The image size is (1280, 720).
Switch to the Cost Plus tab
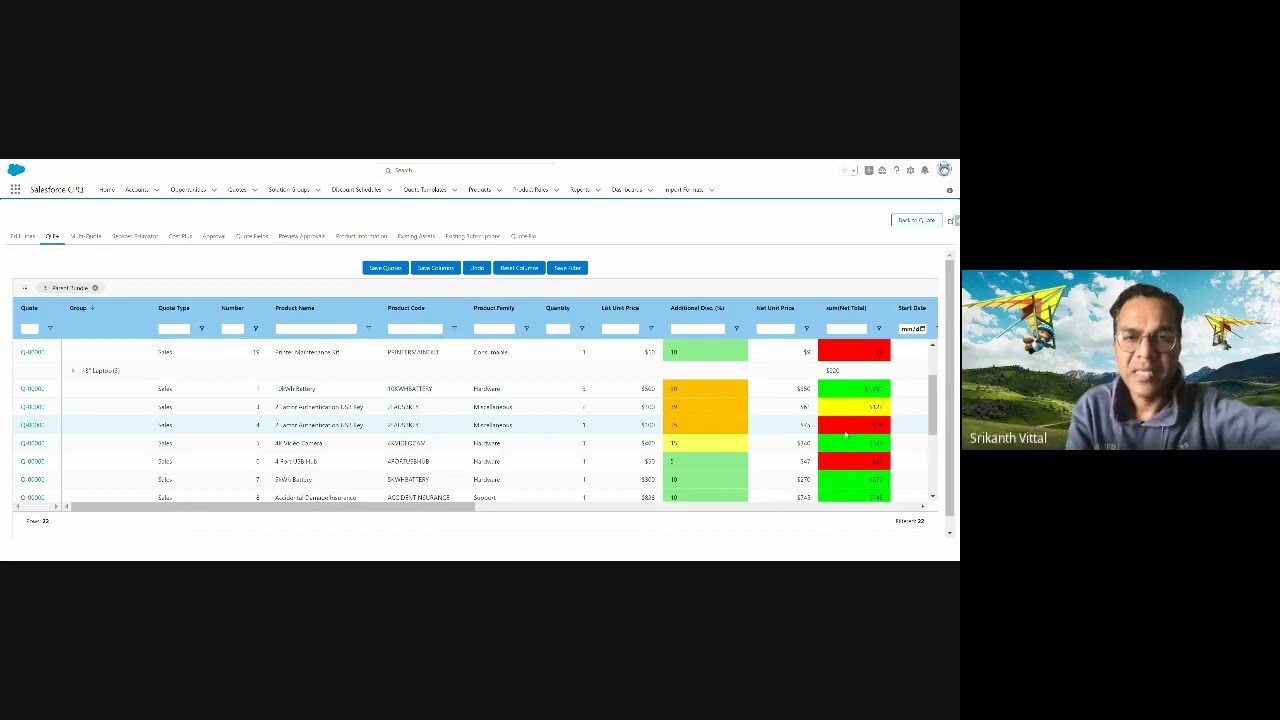point(180,236)
